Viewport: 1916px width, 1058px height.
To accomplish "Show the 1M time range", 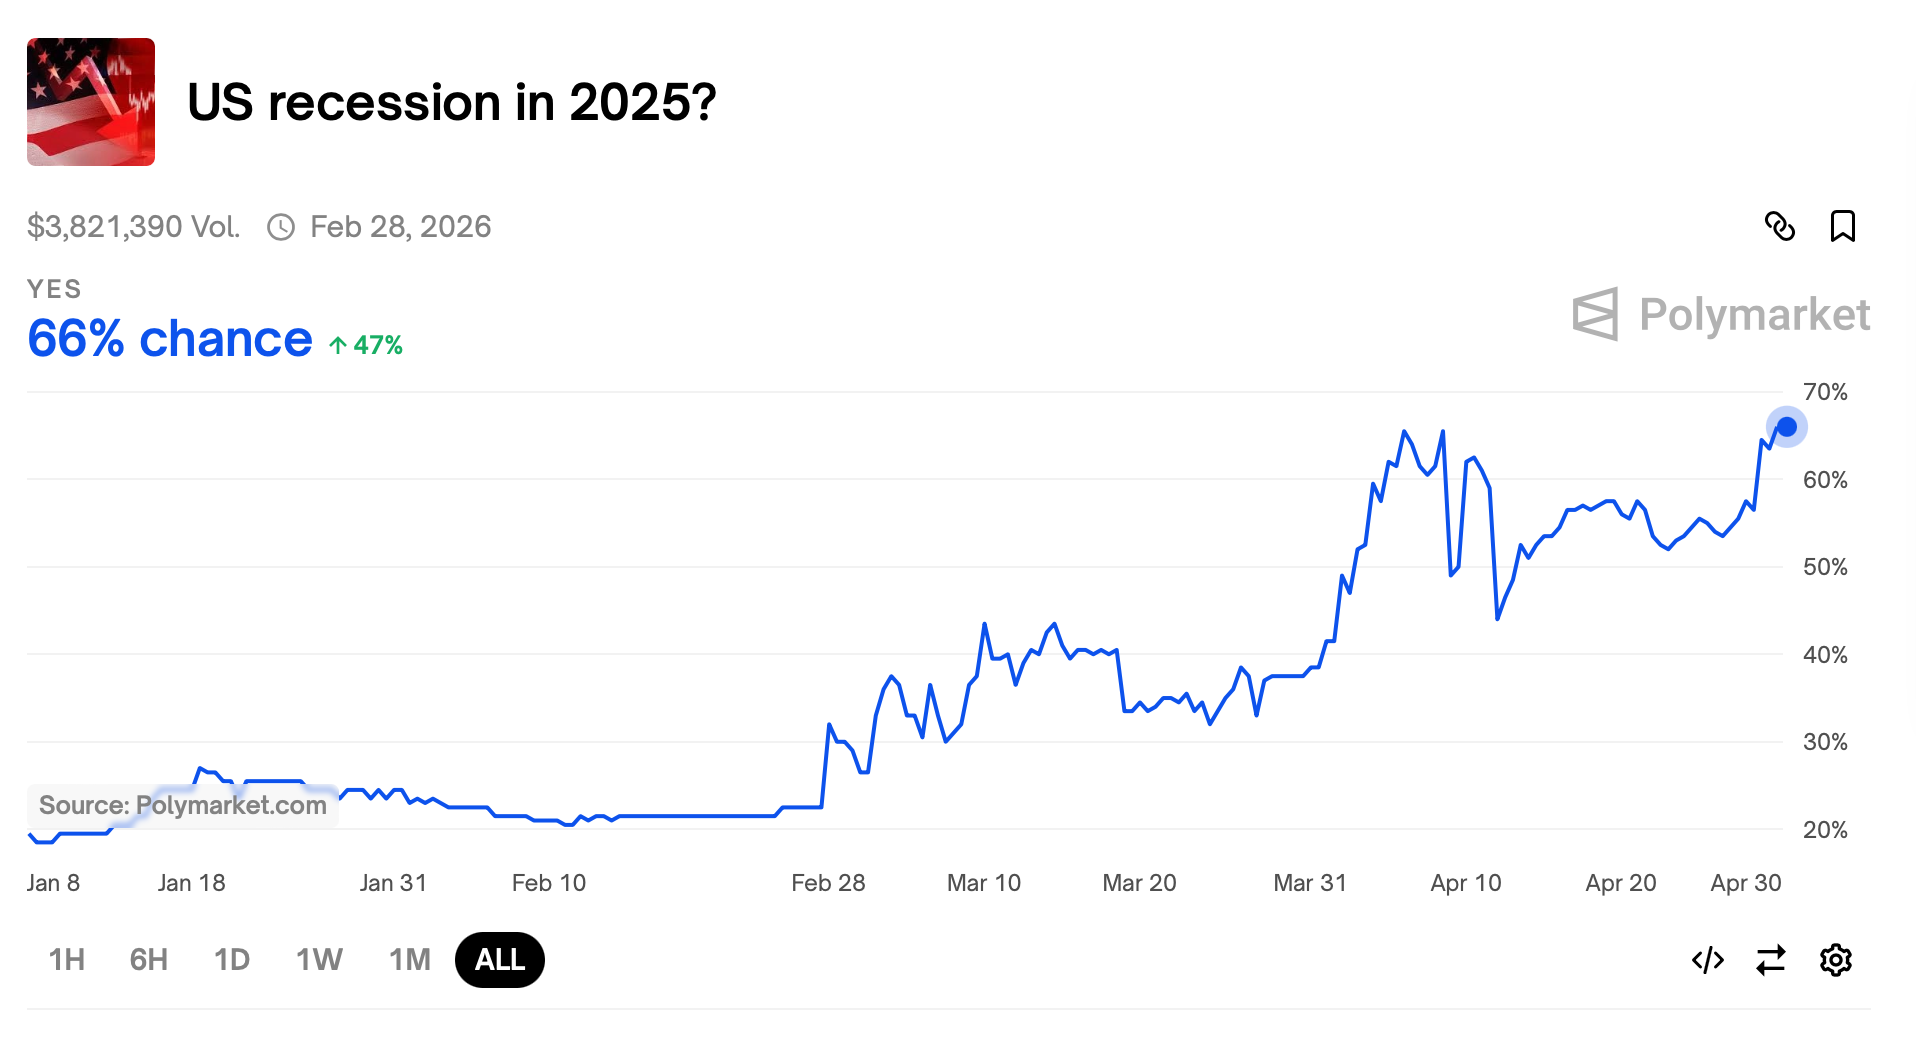I will click(x=409, y=960).
